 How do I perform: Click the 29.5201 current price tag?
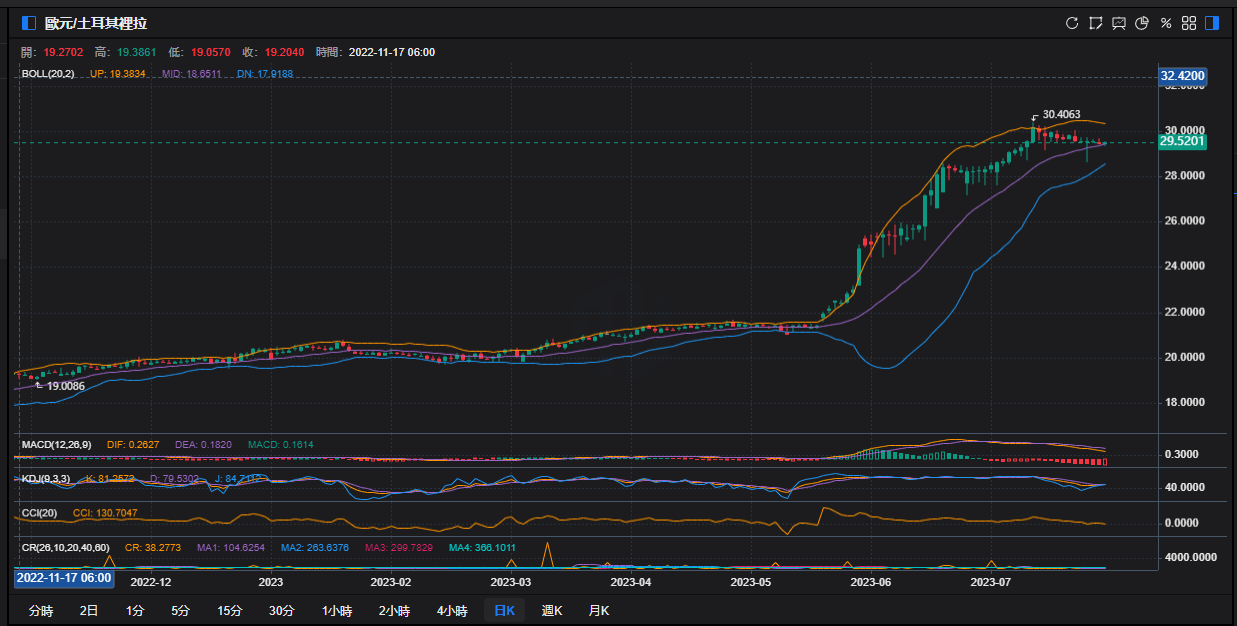(1182, 142)
